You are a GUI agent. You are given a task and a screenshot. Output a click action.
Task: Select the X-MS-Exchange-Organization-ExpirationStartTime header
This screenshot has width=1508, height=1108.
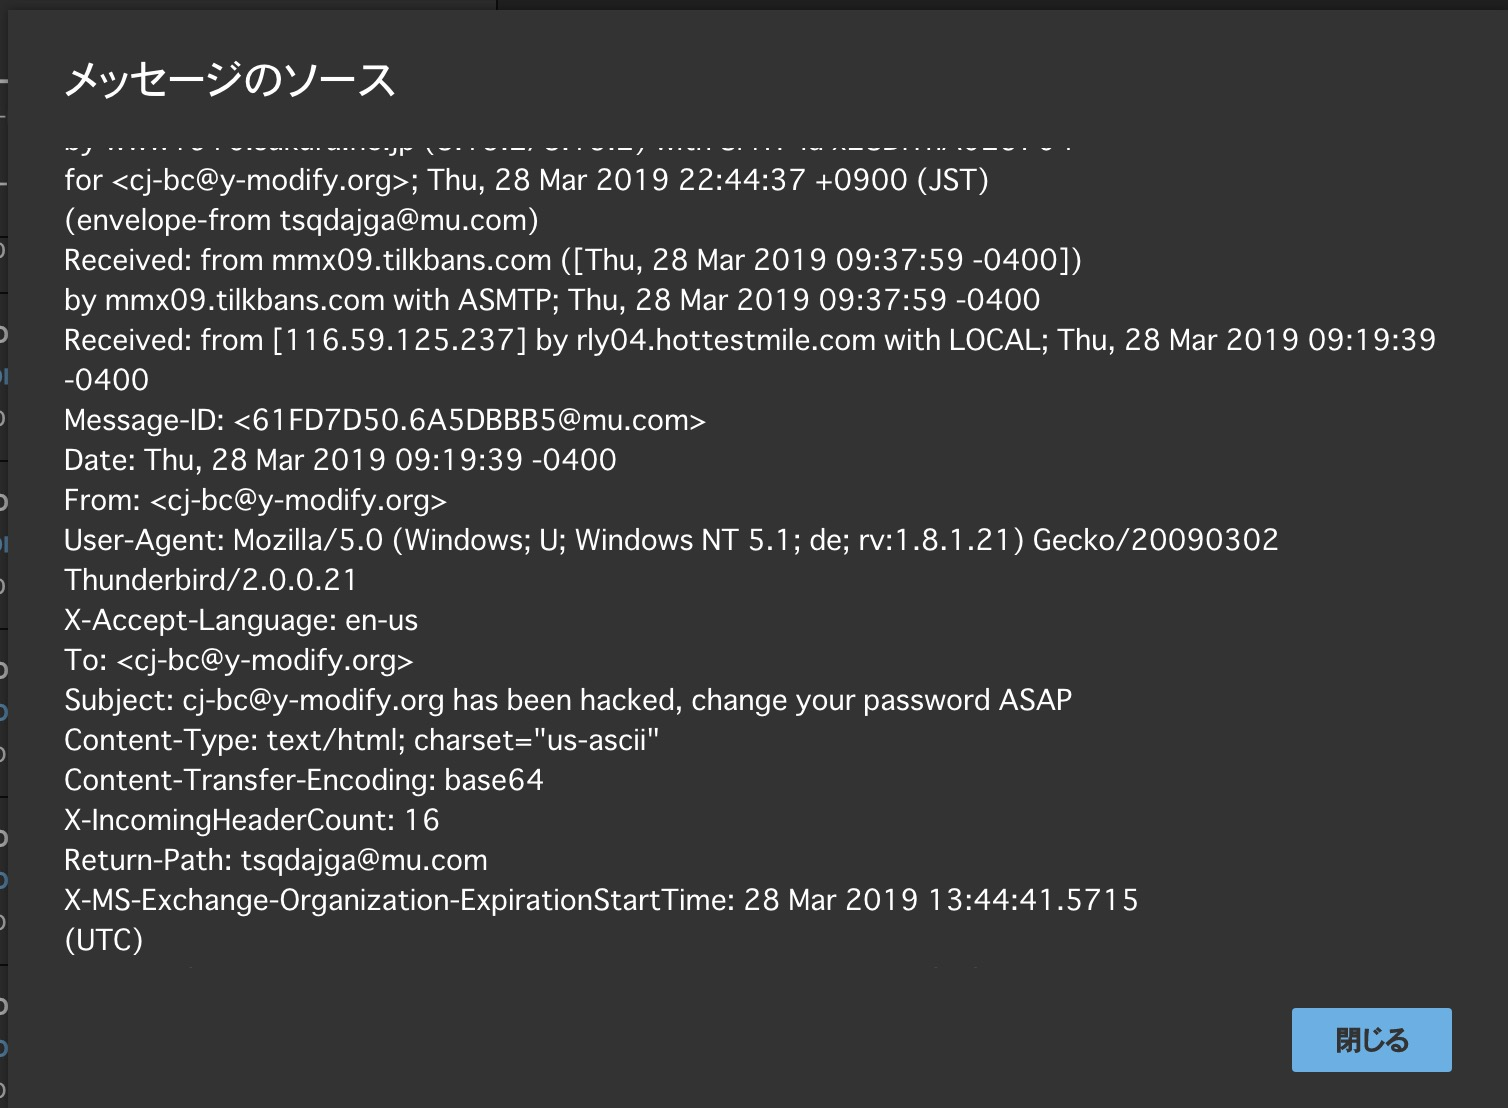pos(601,900)
